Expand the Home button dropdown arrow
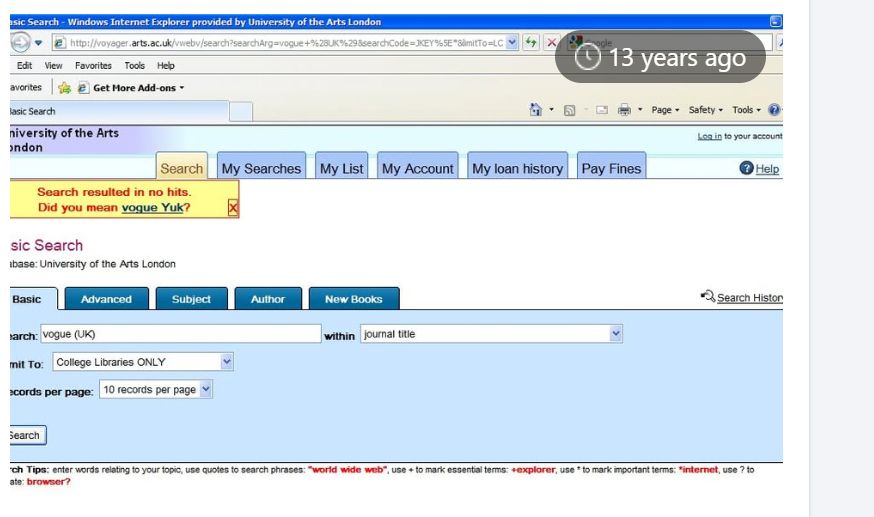Viewport: 874px width, 517px height. click(x=551, y=110)
